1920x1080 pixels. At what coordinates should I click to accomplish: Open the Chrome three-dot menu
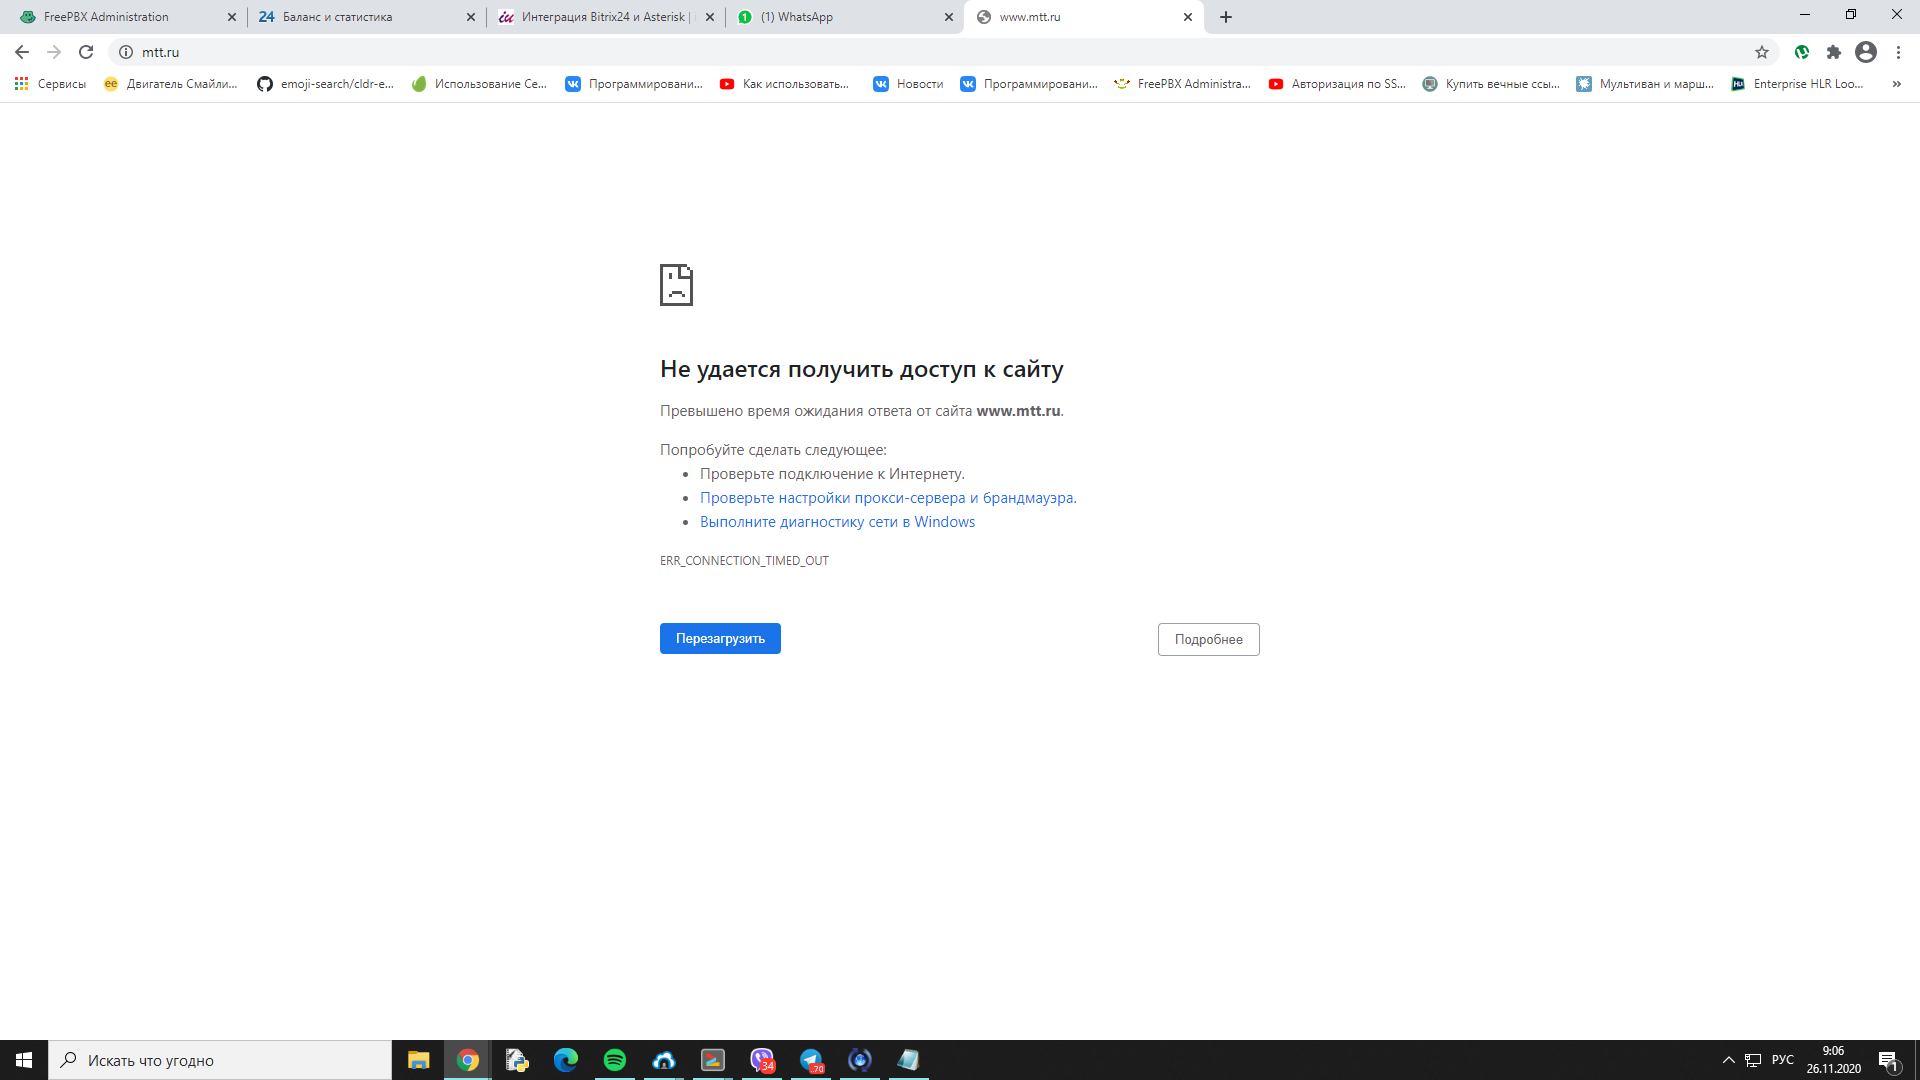(x=1898, y=52)
